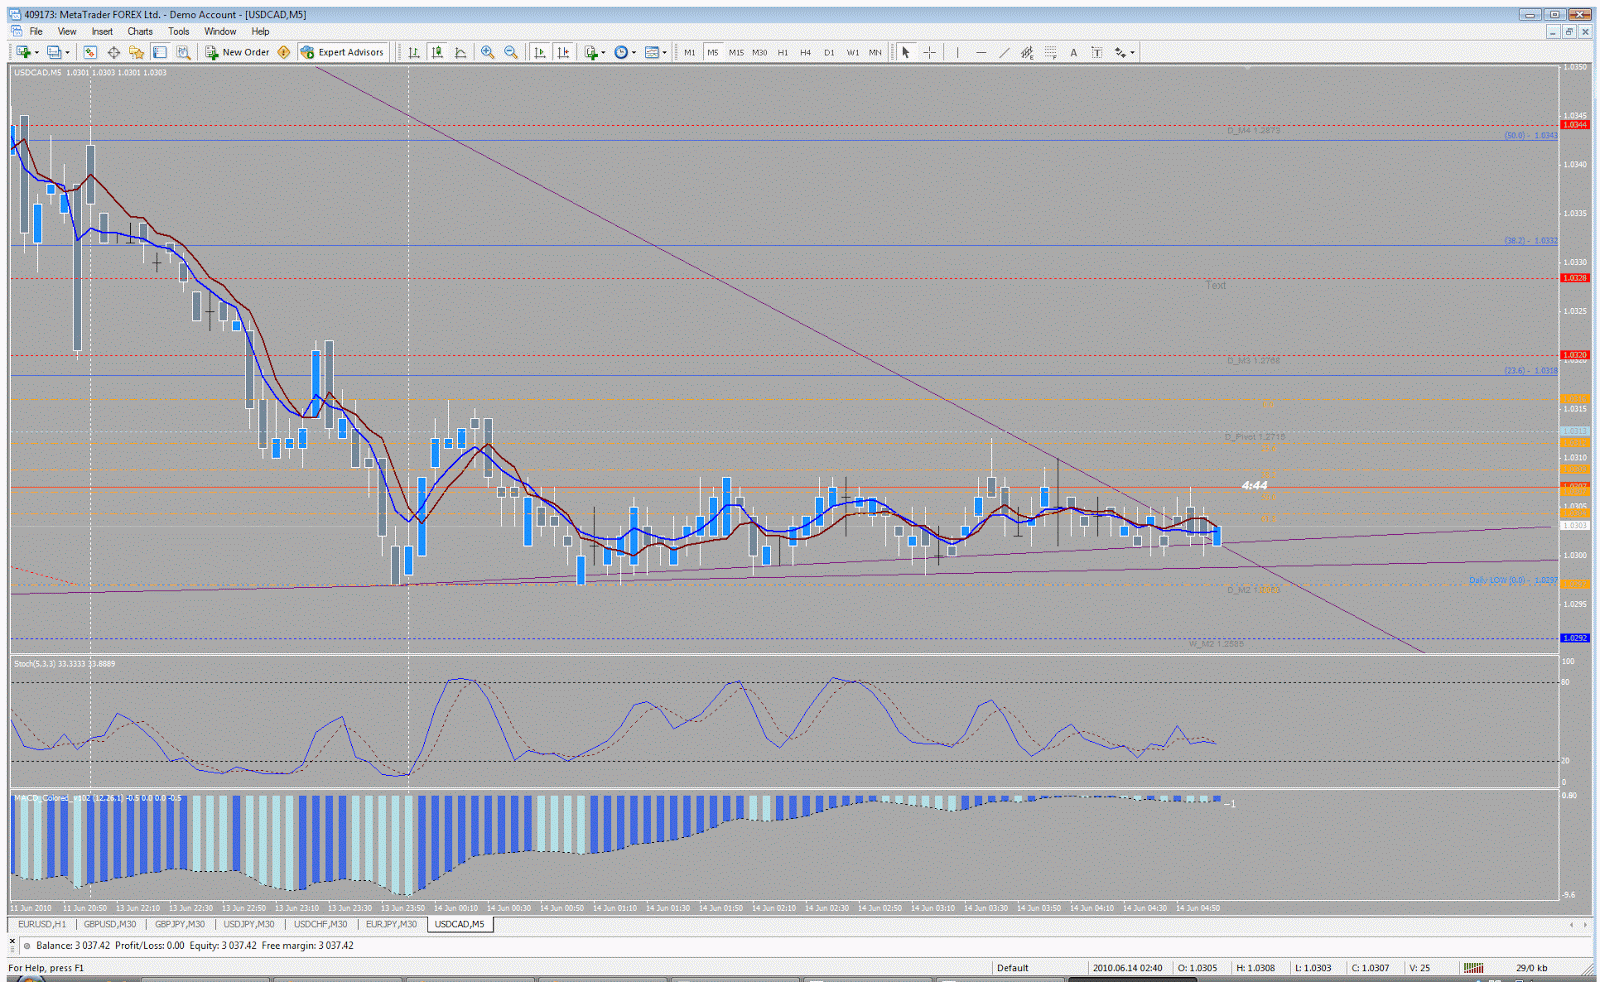
Task: Select the MN timeframe
Action: (875, 52)
